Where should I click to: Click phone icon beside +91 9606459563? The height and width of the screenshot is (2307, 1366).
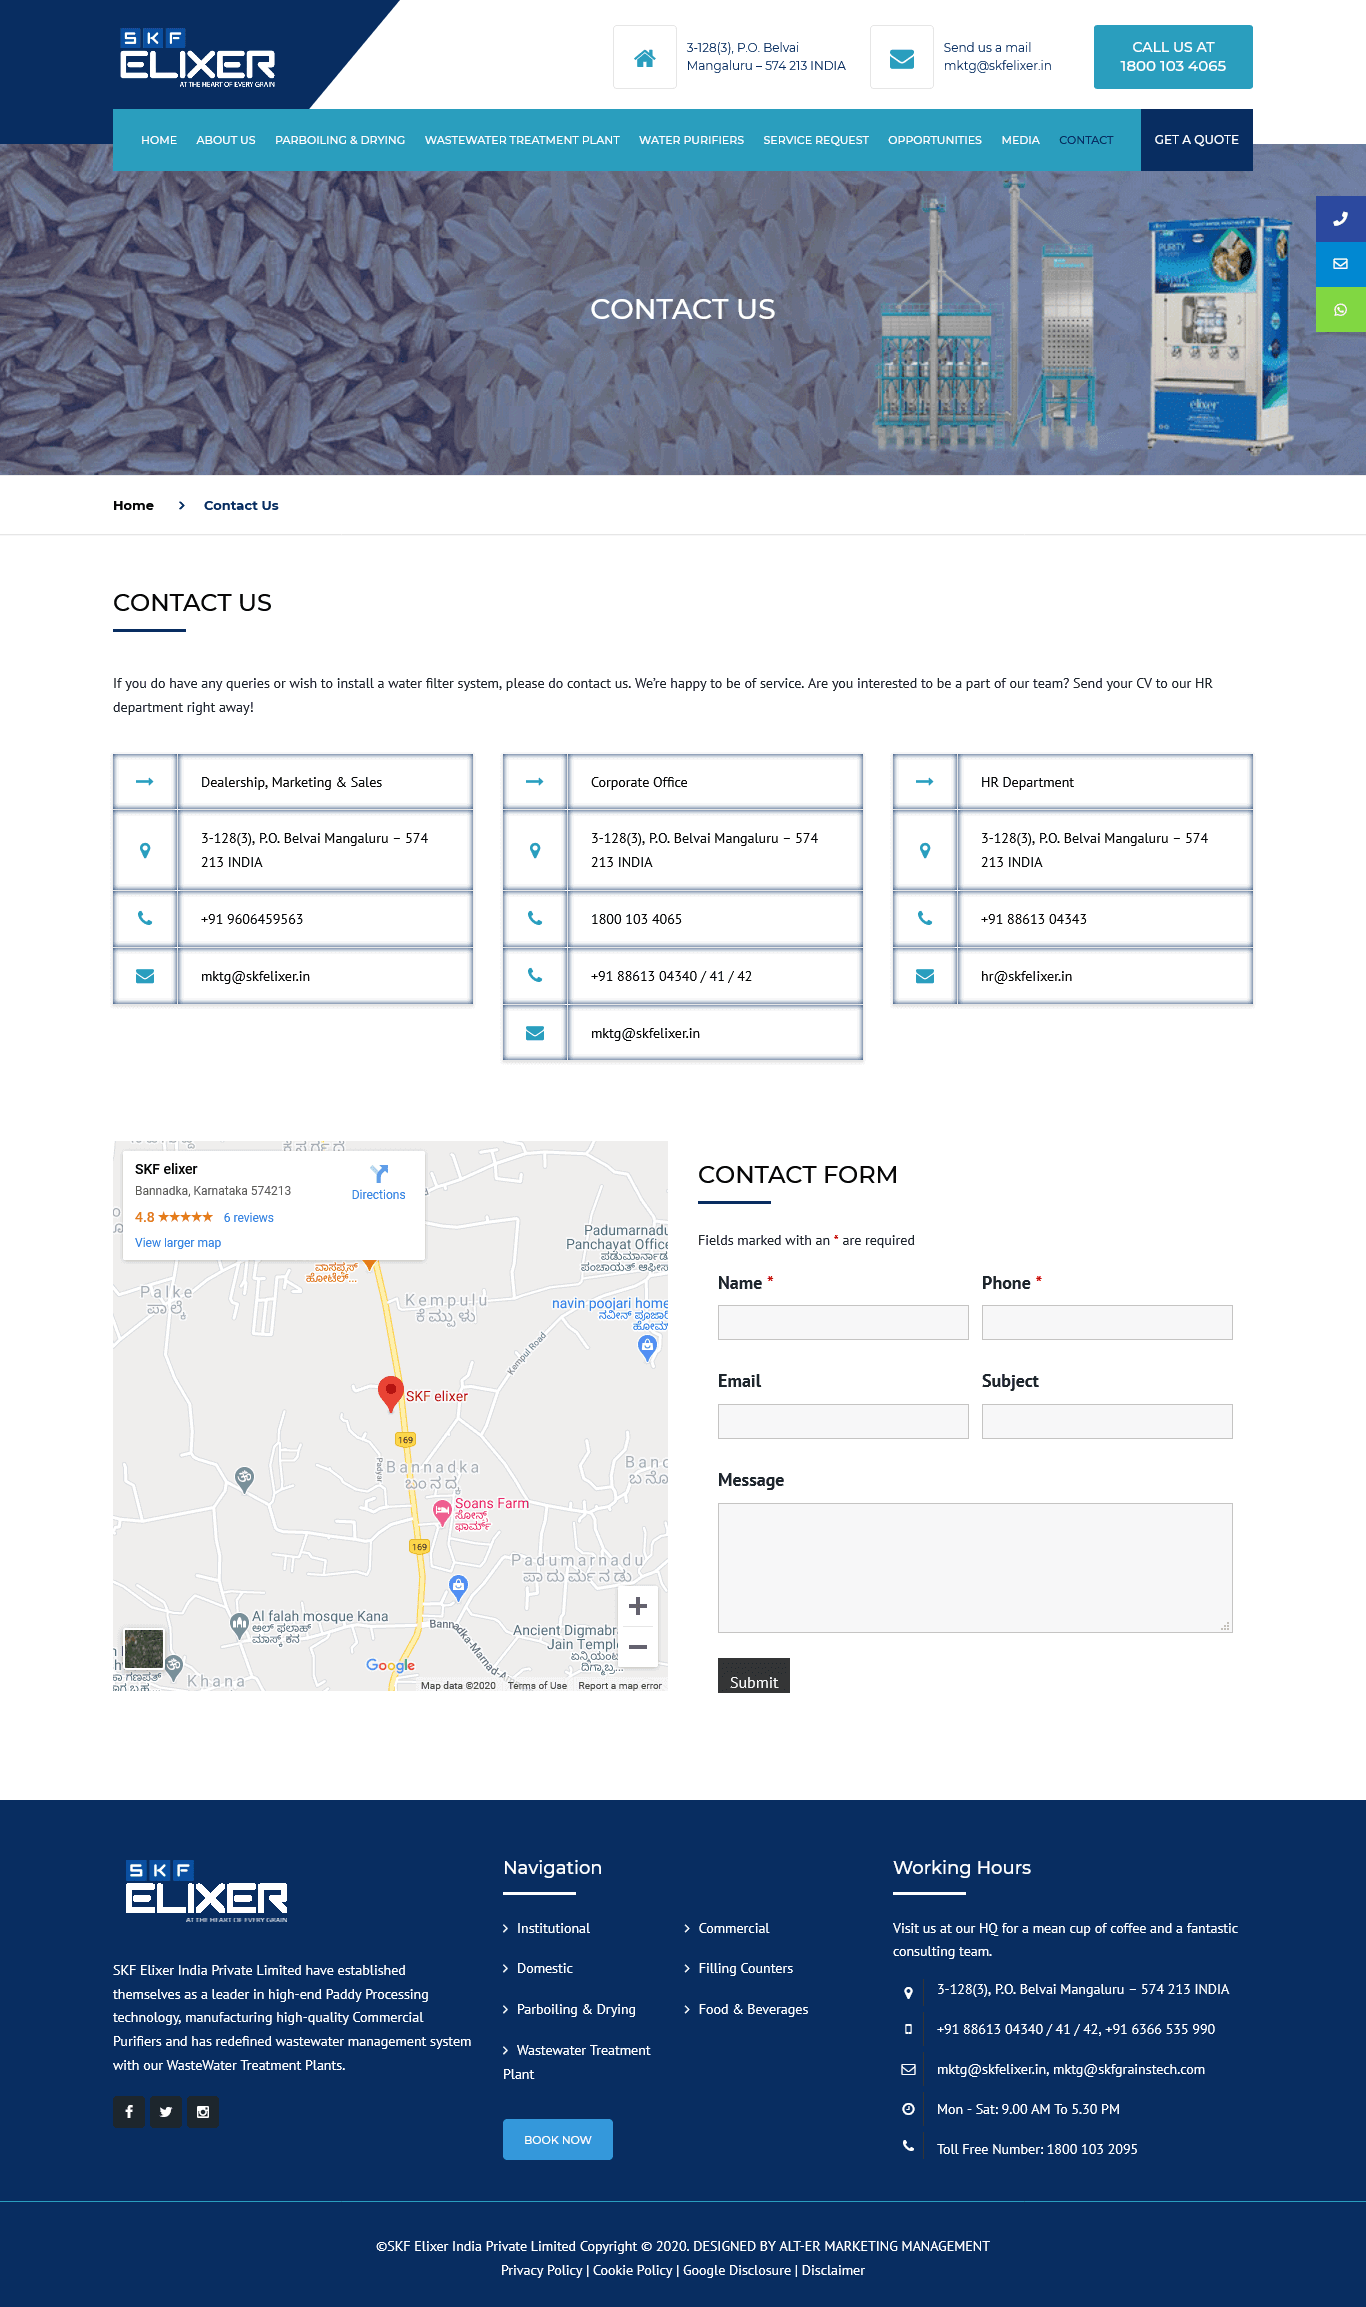point(145,918)
